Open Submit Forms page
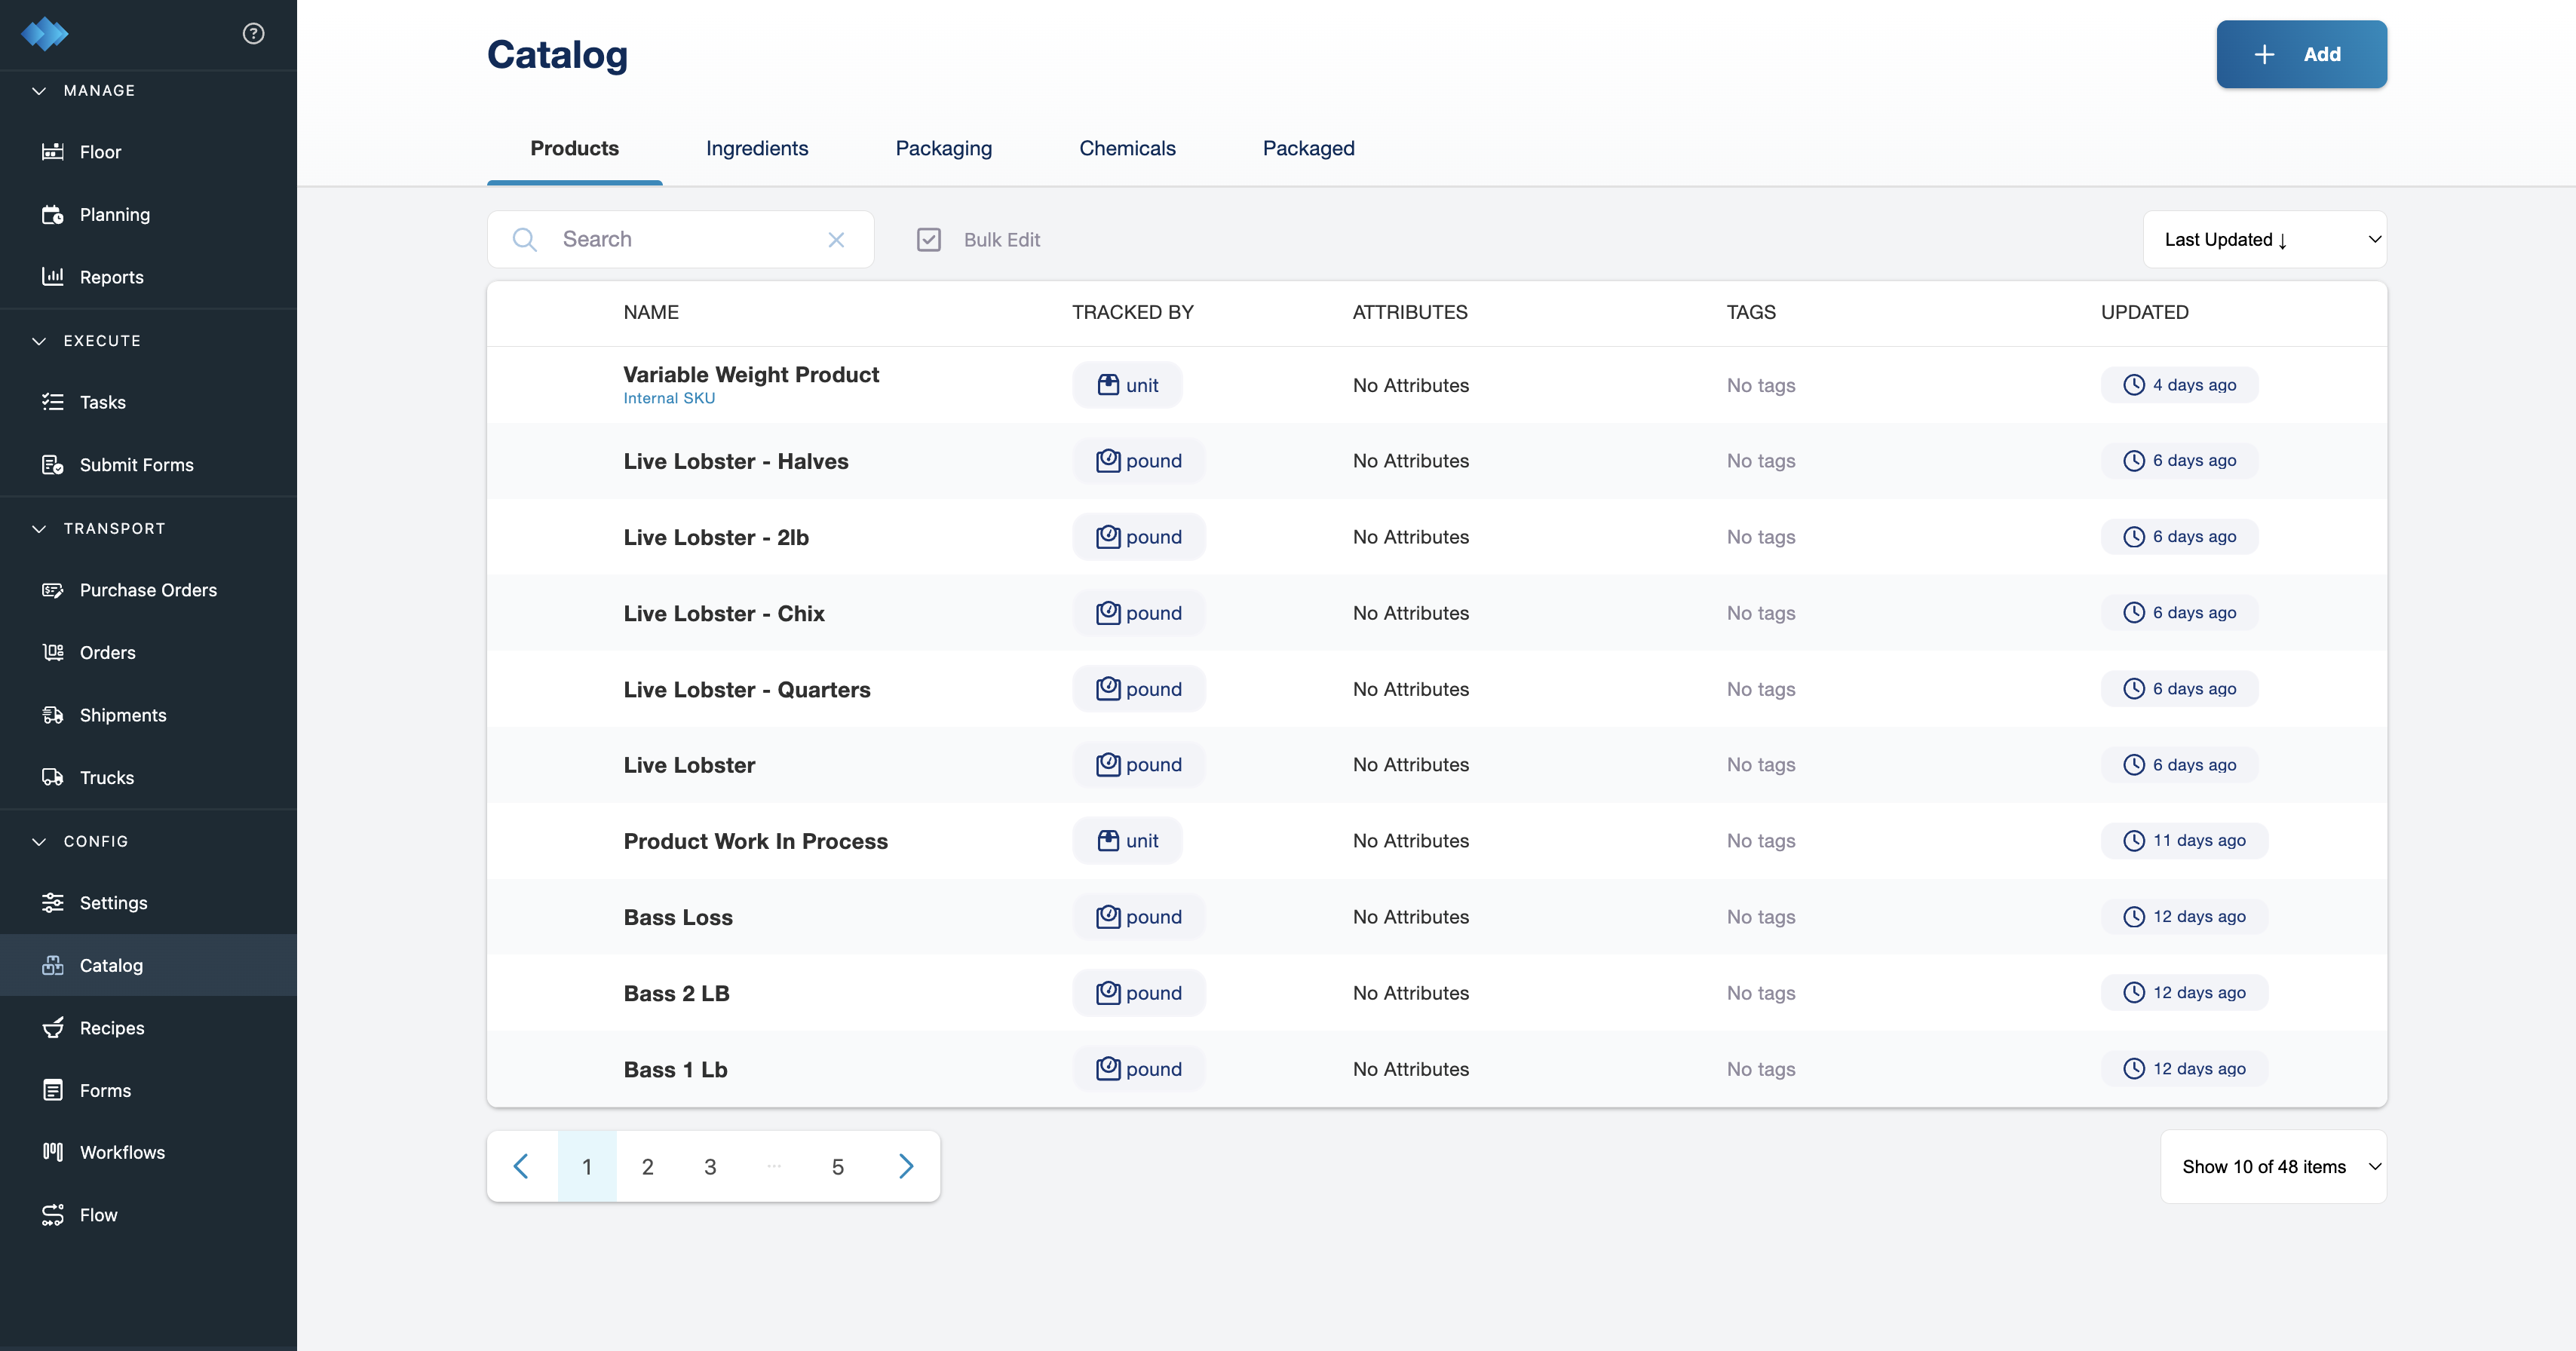Image resolution: width=2576 pixels, height=1351 pixels. 136,465
